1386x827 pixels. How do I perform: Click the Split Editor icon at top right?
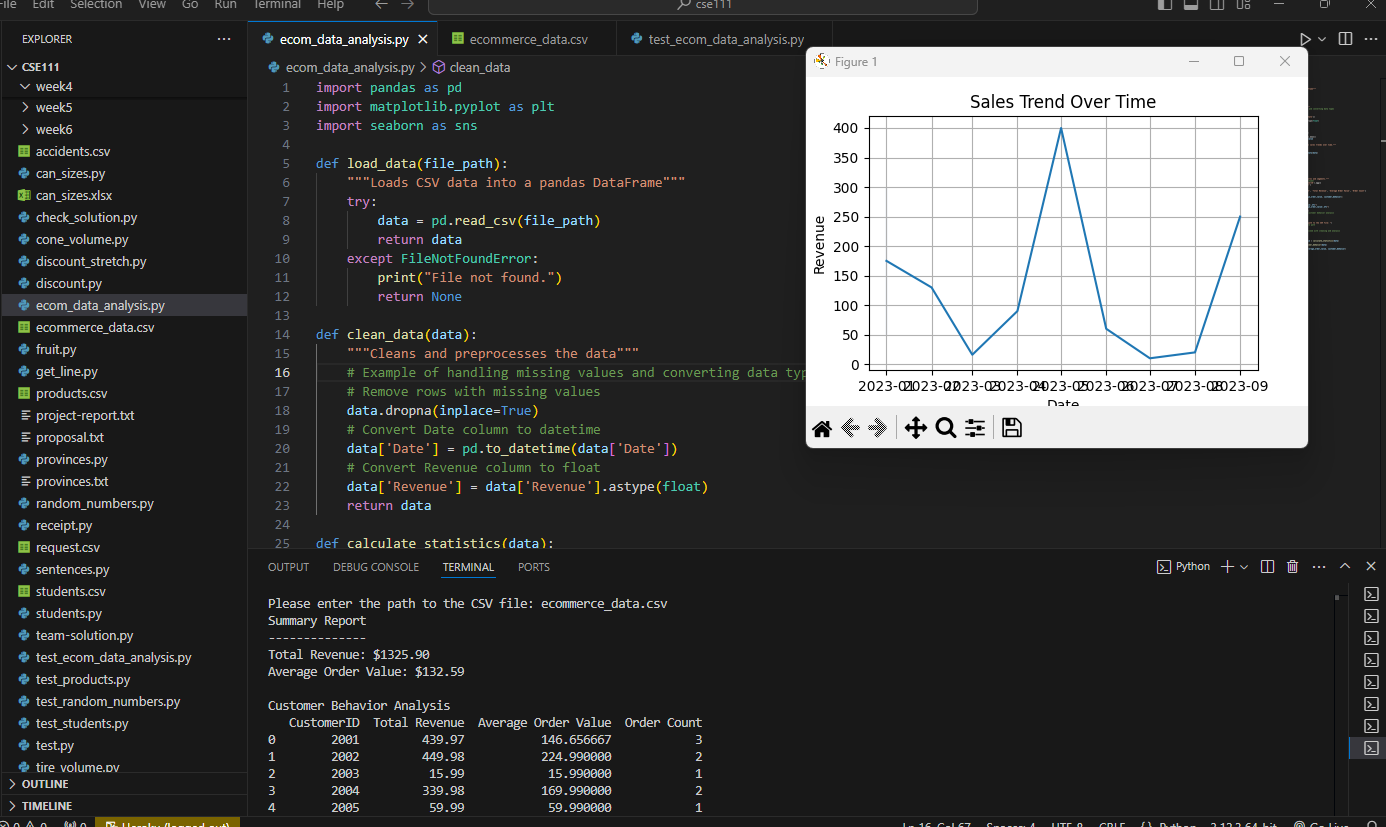click(x=1345, y=39)
